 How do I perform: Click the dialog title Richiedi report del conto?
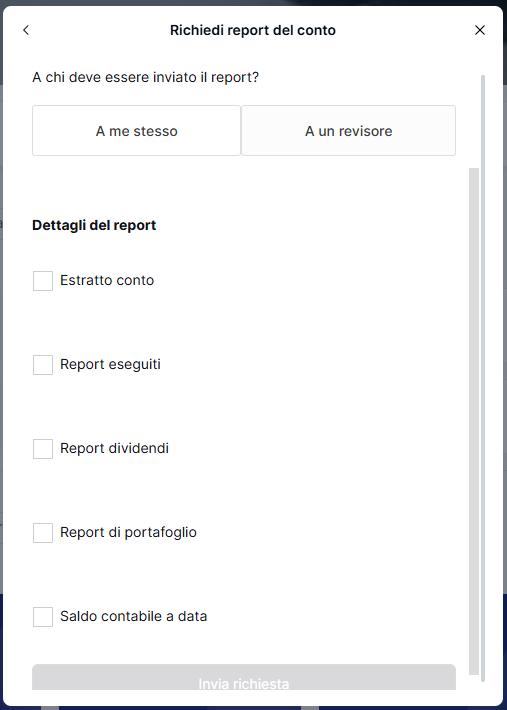[253, 30]
